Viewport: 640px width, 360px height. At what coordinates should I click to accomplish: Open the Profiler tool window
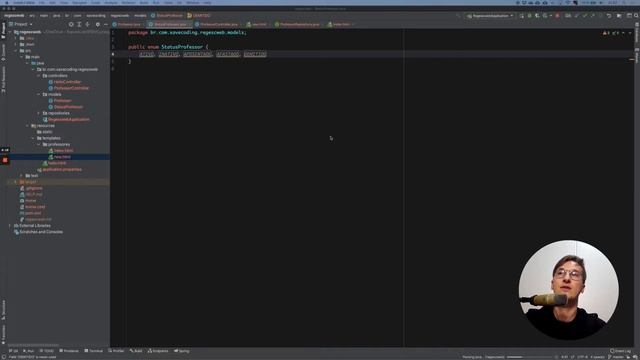coord(116,351)
